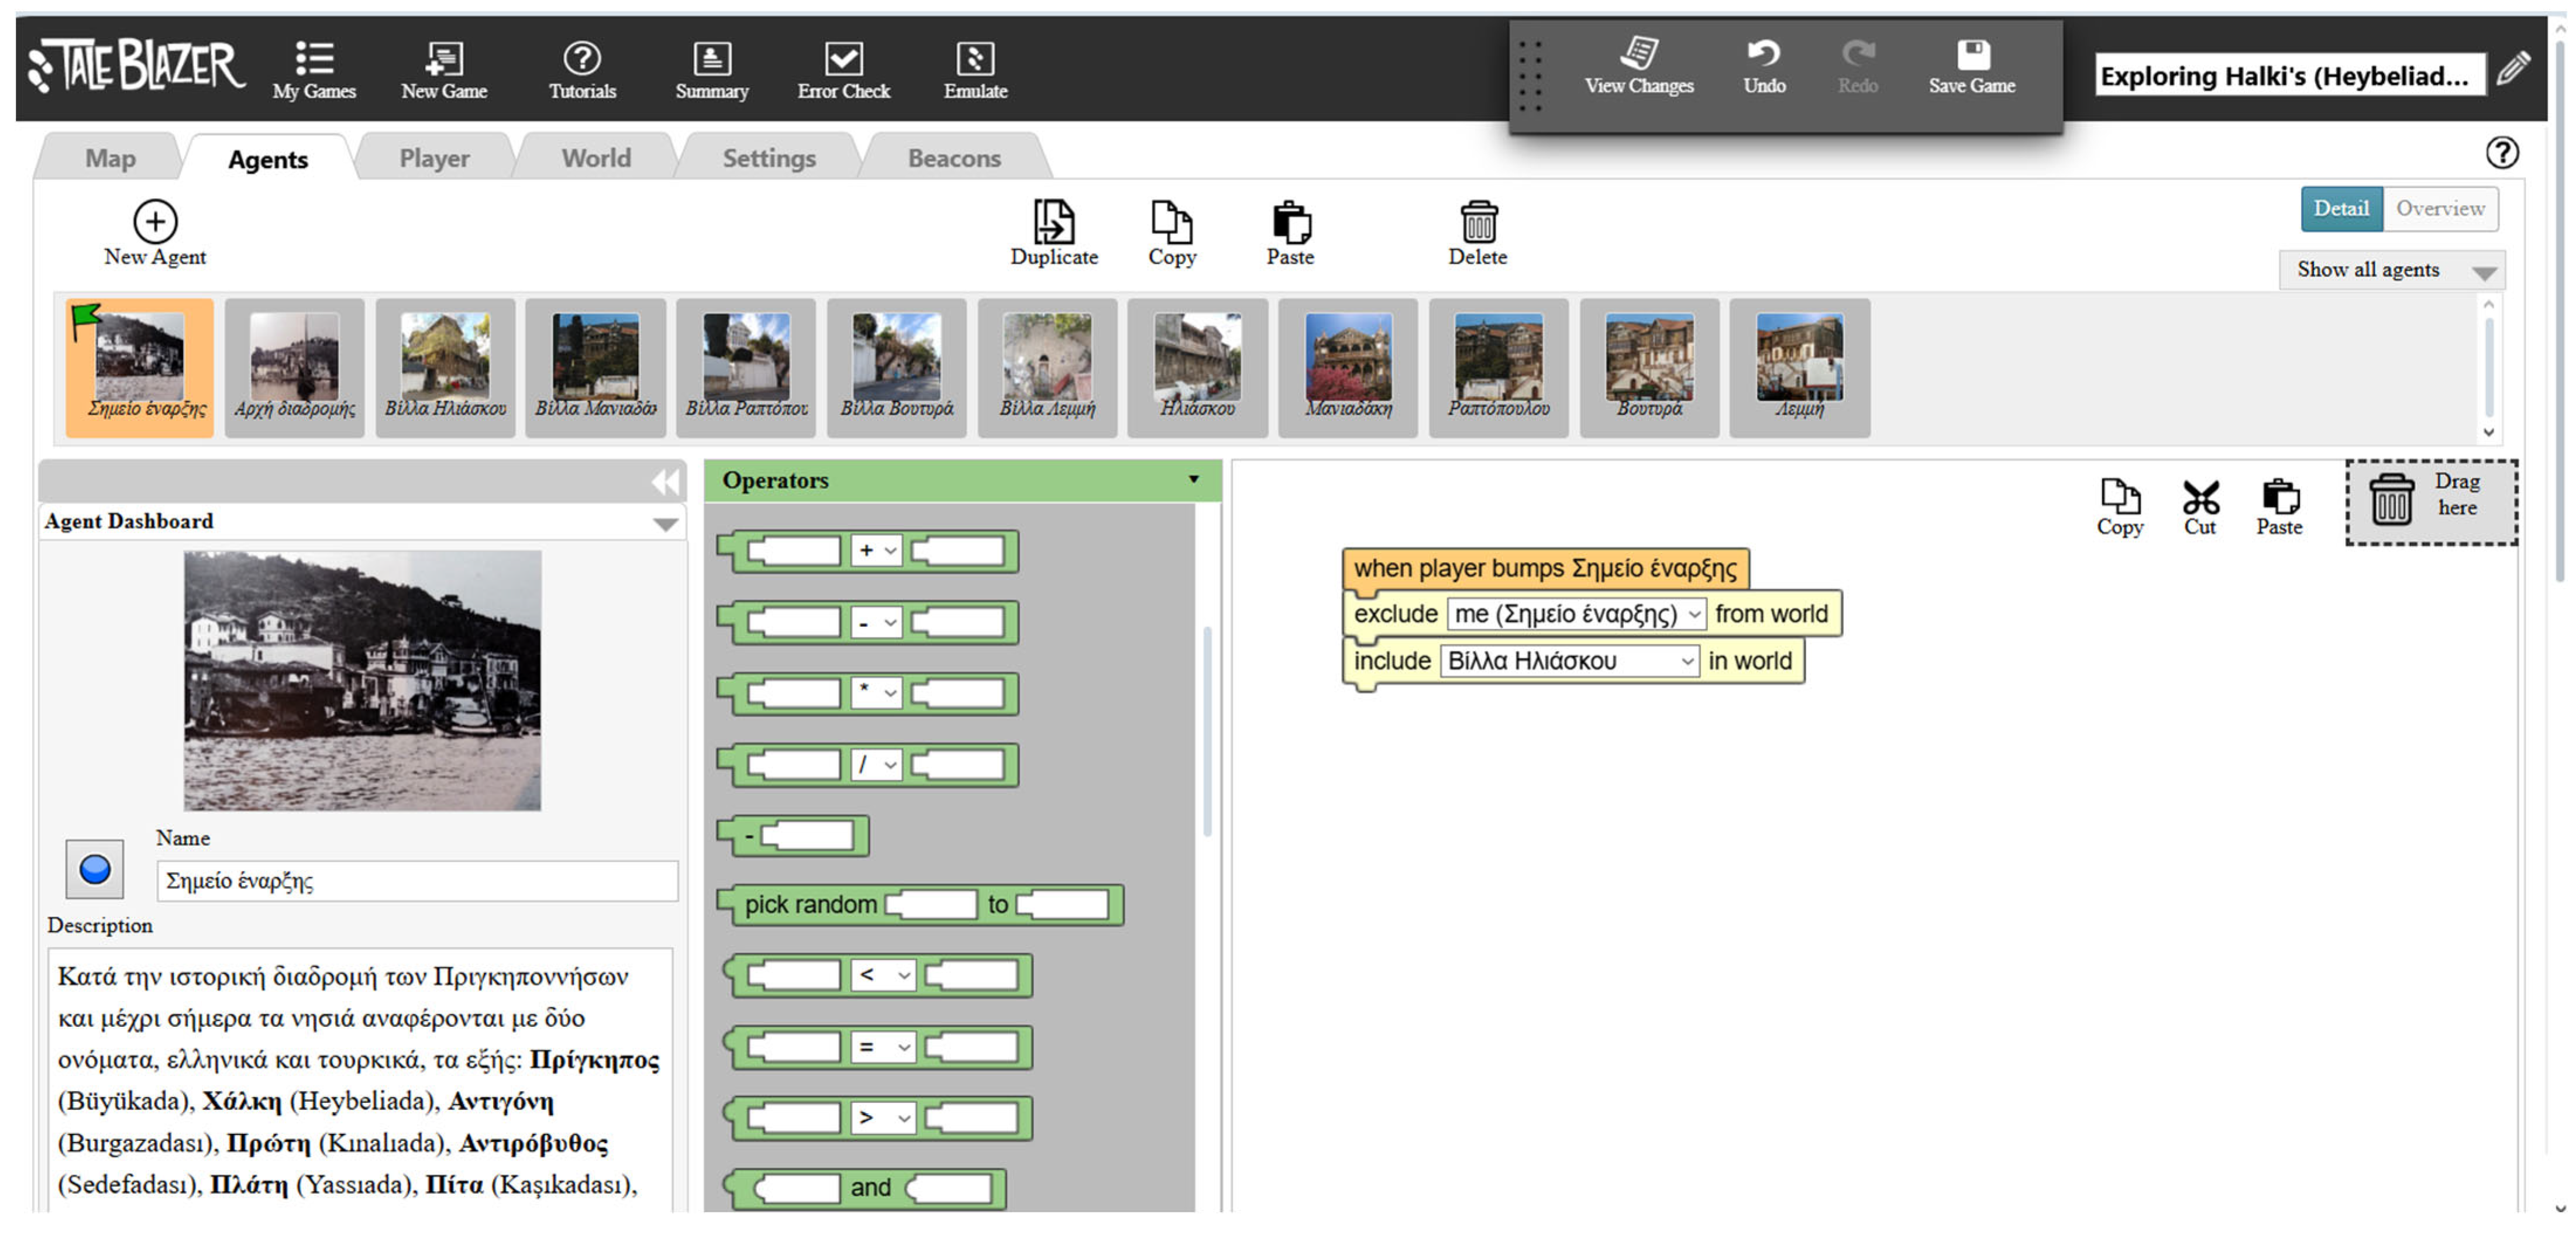The width and height of the screenshot is (2576, 1238).
Task: Open Show all agents filter
Action: 2391,270
